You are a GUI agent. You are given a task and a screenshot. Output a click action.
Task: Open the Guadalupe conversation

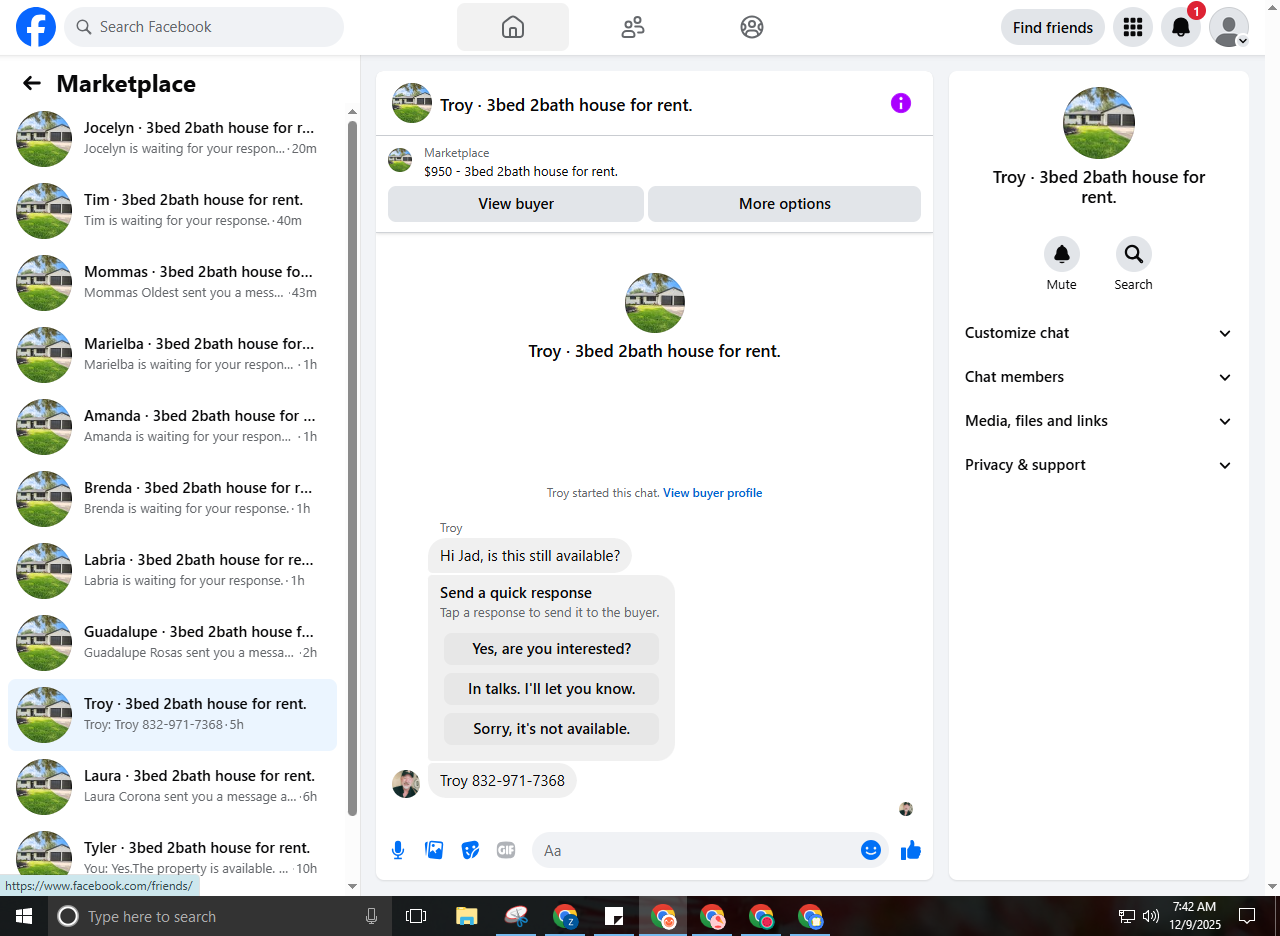tap(172, 643)
